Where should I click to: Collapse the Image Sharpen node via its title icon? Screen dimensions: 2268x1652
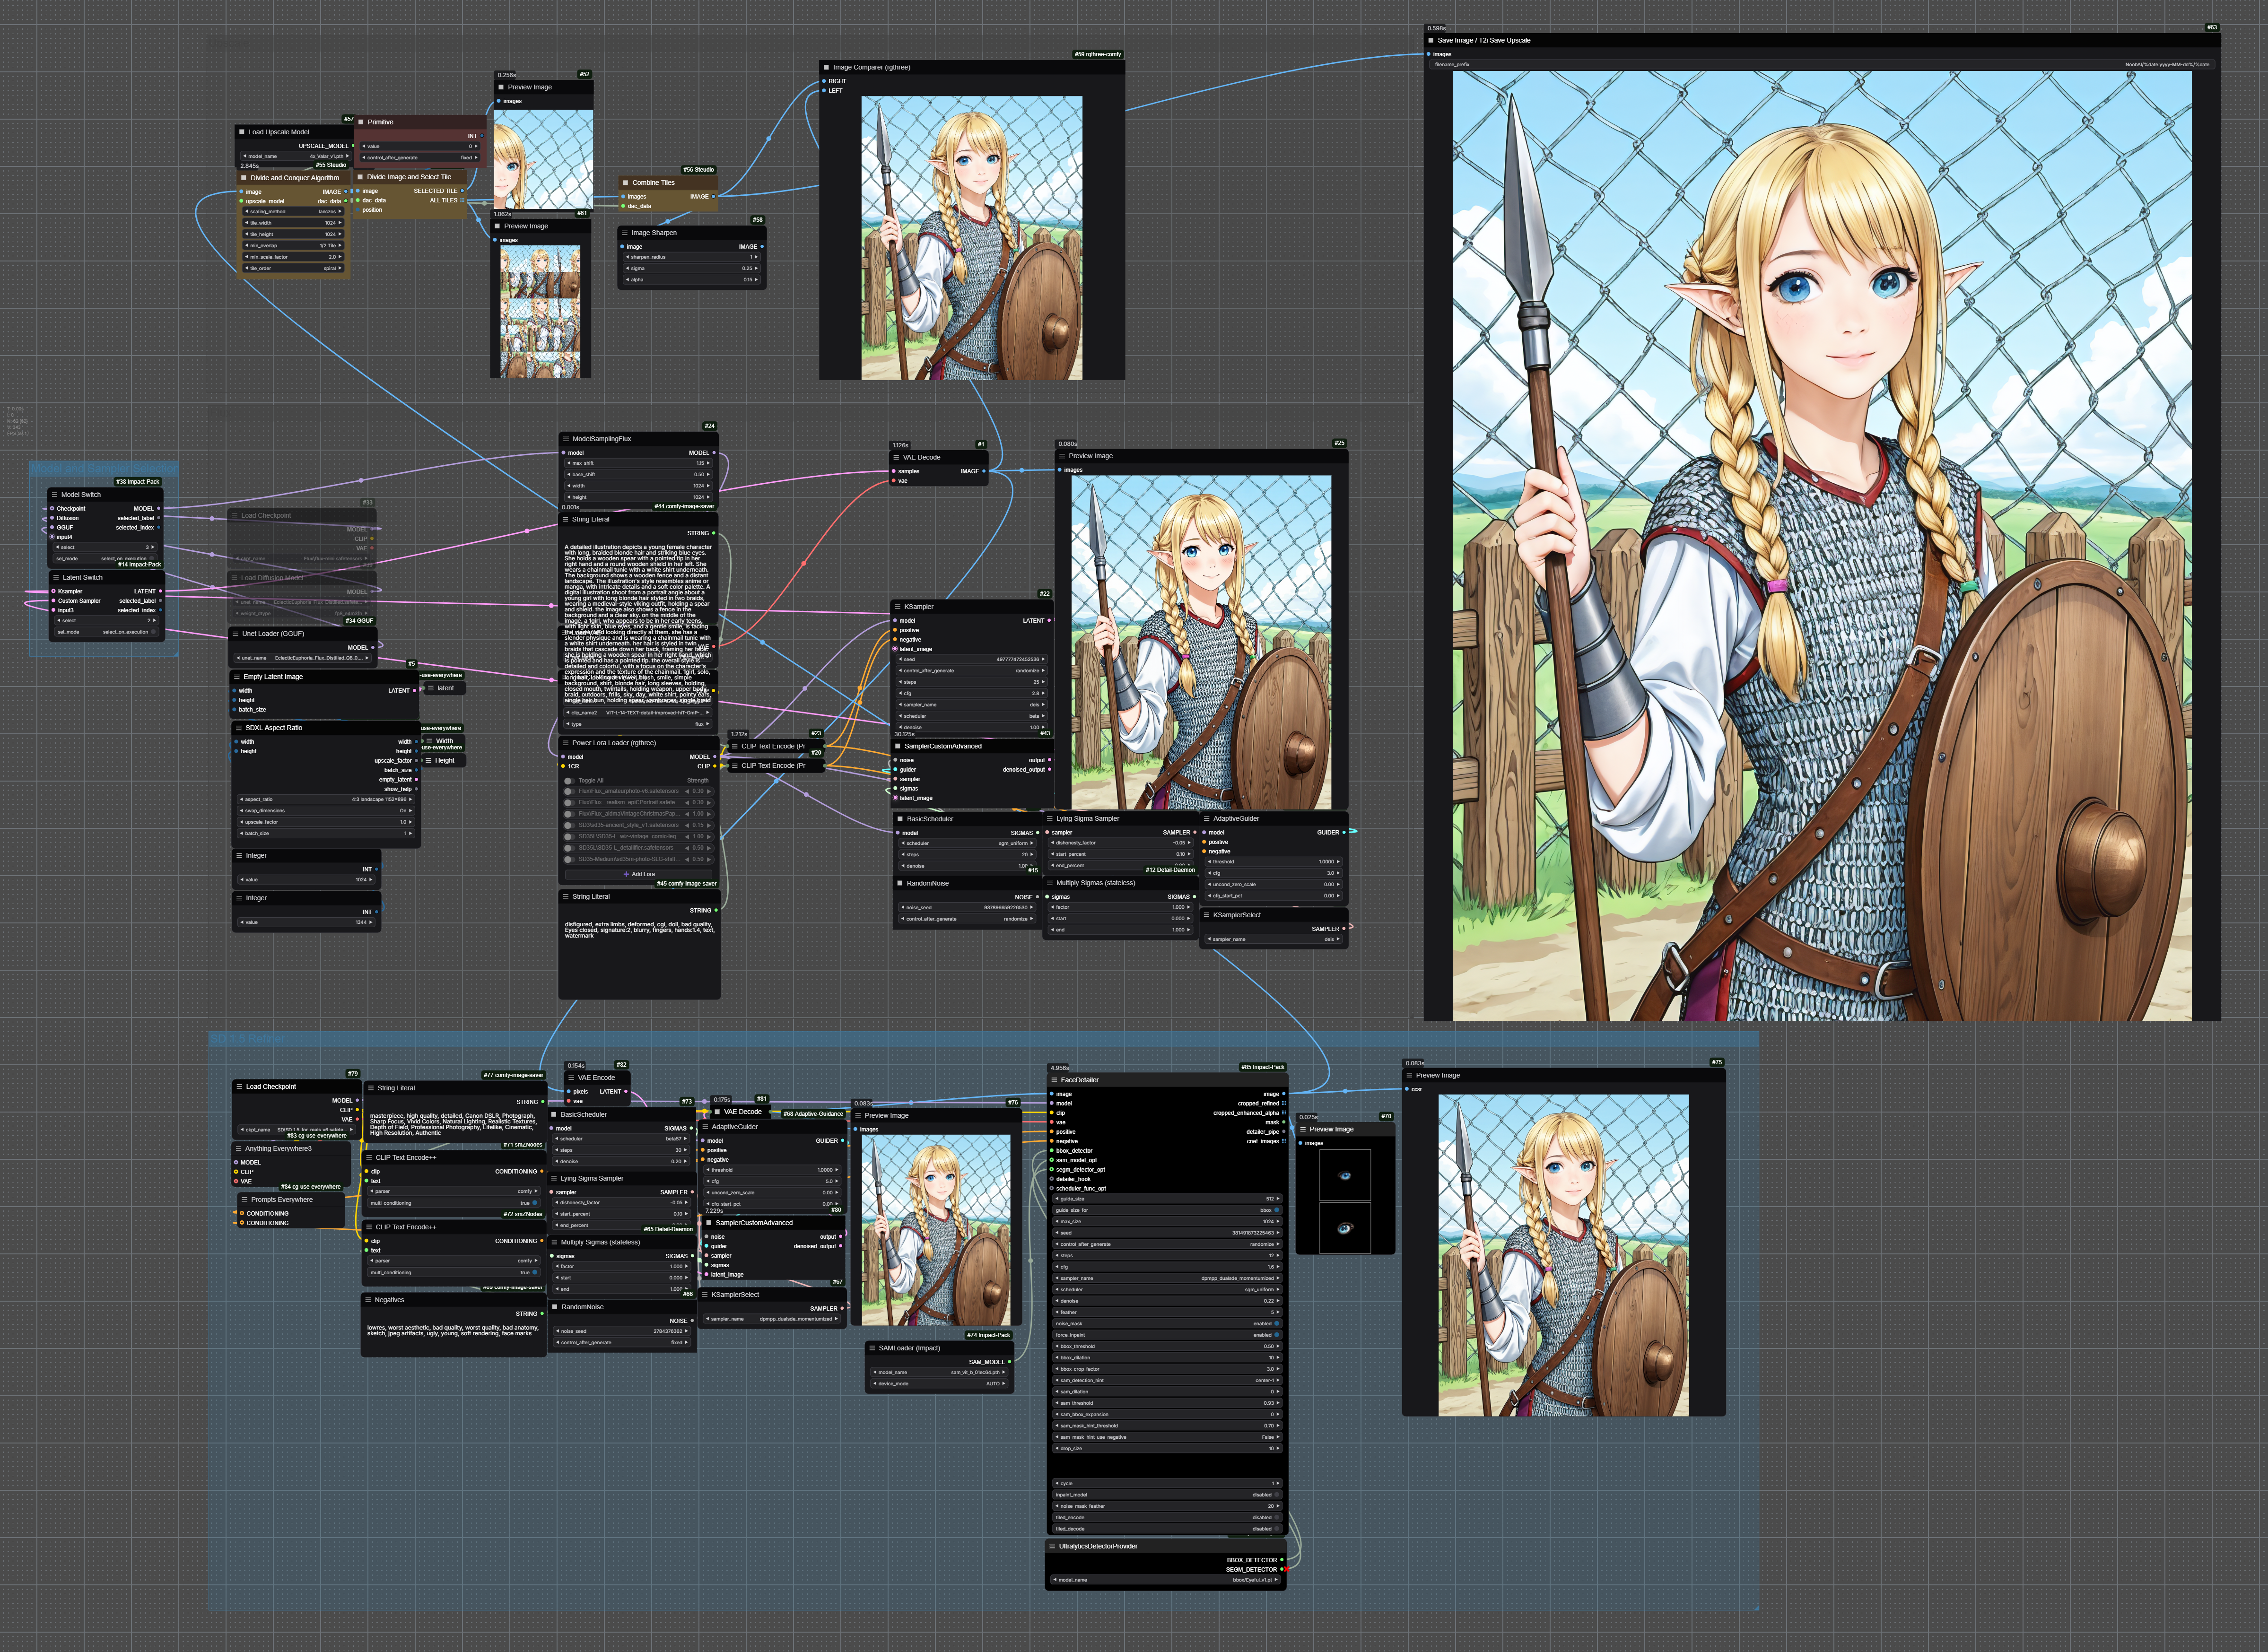pyautogui.click(x=625, y=233)
